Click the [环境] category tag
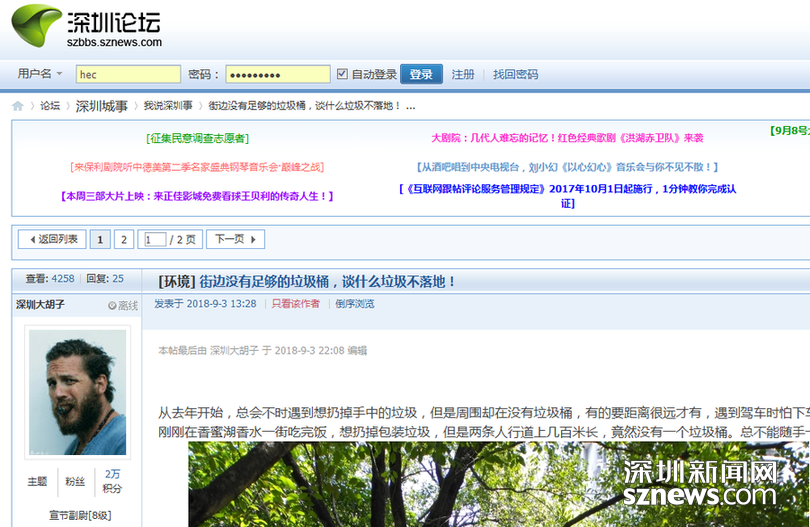 [x=176, y=282]
